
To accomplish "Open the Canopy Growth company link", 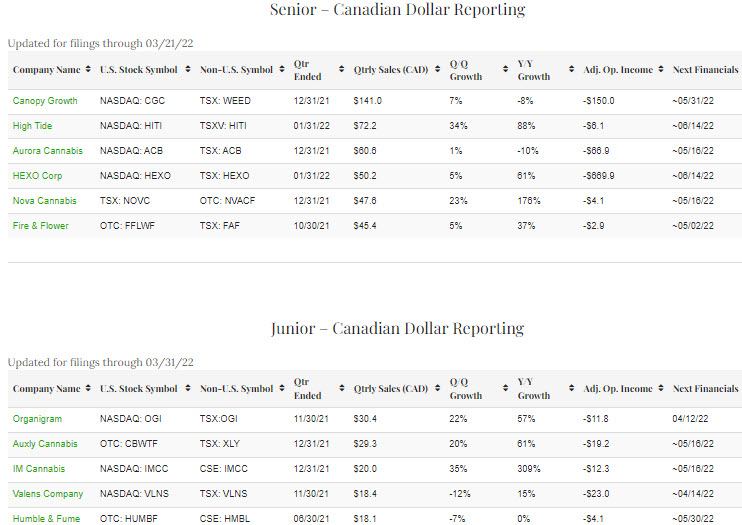I will tap(45, 101).
